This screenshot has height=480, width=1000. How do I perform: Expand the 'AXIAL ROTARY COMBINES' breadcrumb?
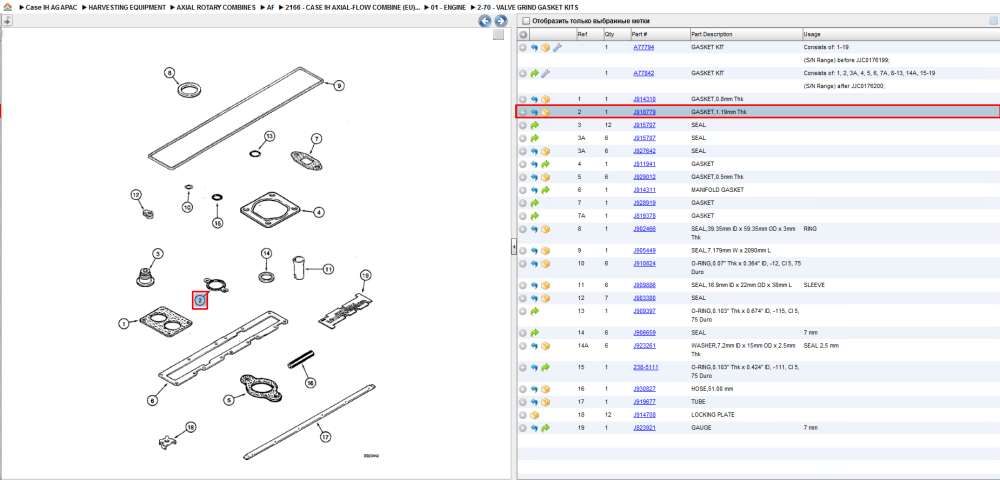pos(215,7)
